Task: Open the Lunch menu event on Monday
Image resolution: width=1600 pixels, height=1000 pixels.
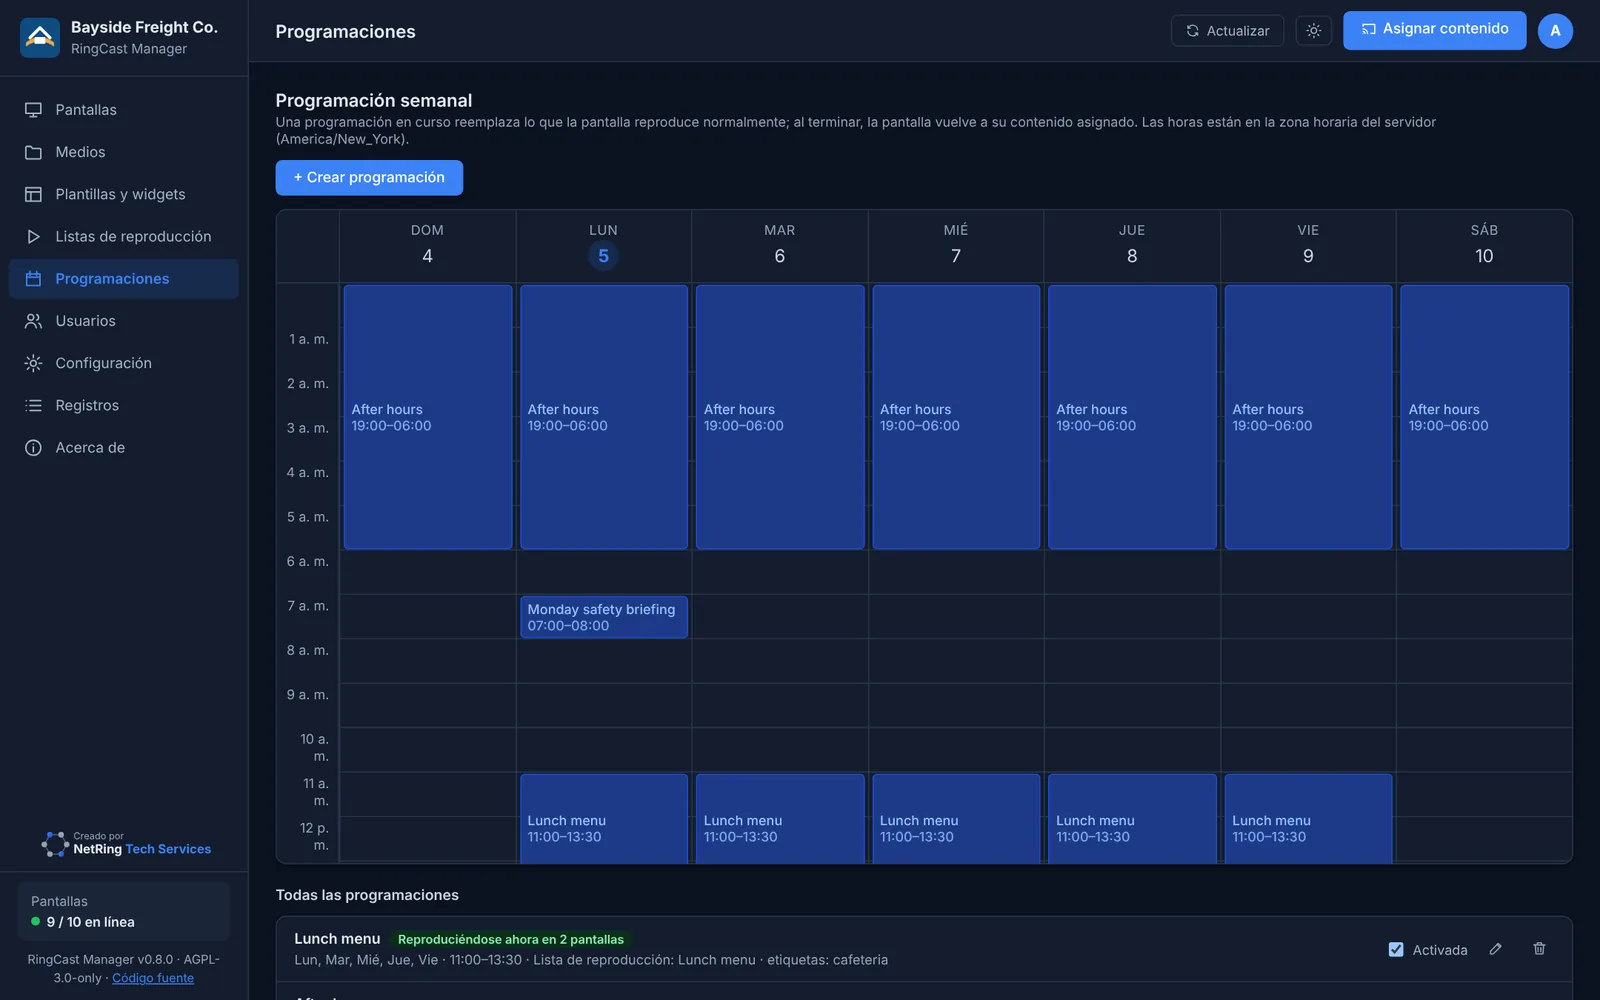Action: [604, 818]
